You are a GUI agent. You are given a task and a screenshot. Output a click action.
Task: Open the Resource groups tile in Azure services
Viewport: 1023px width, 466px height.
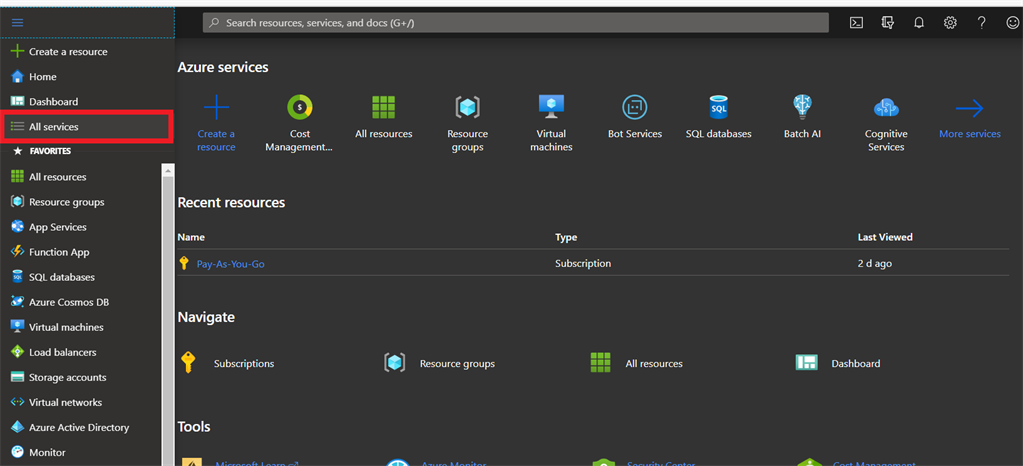point(467,123)
